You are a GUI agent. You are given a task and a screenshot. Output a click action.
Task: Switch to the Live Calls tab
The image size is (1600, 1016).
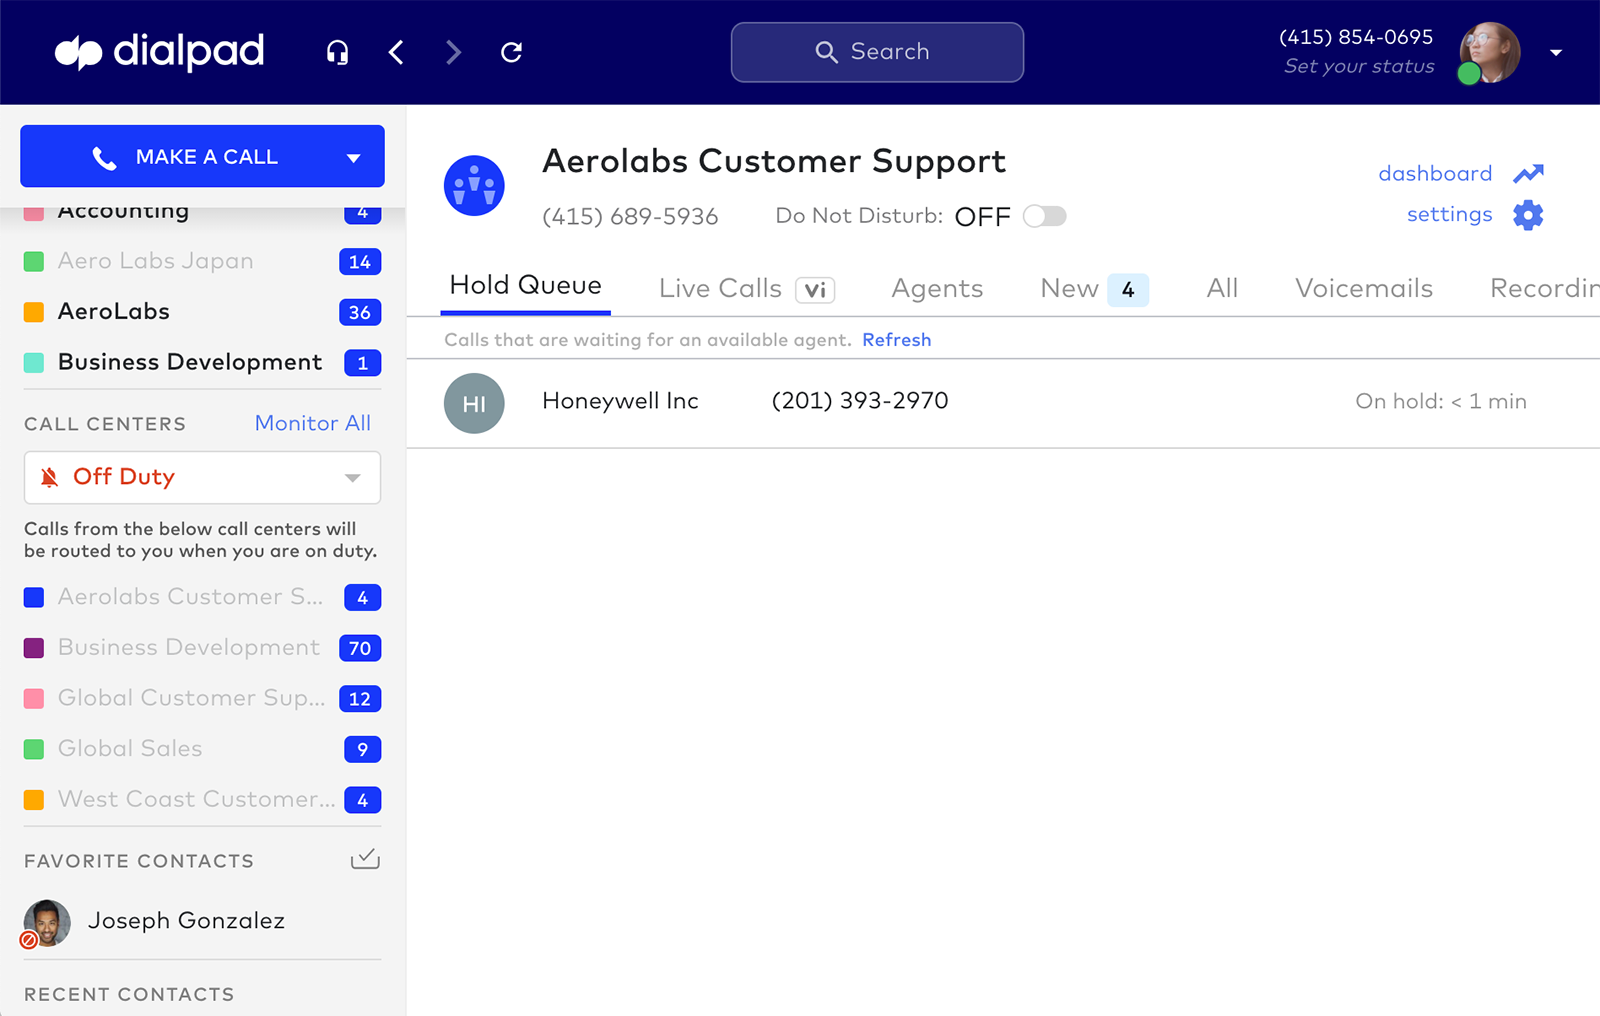720,288
